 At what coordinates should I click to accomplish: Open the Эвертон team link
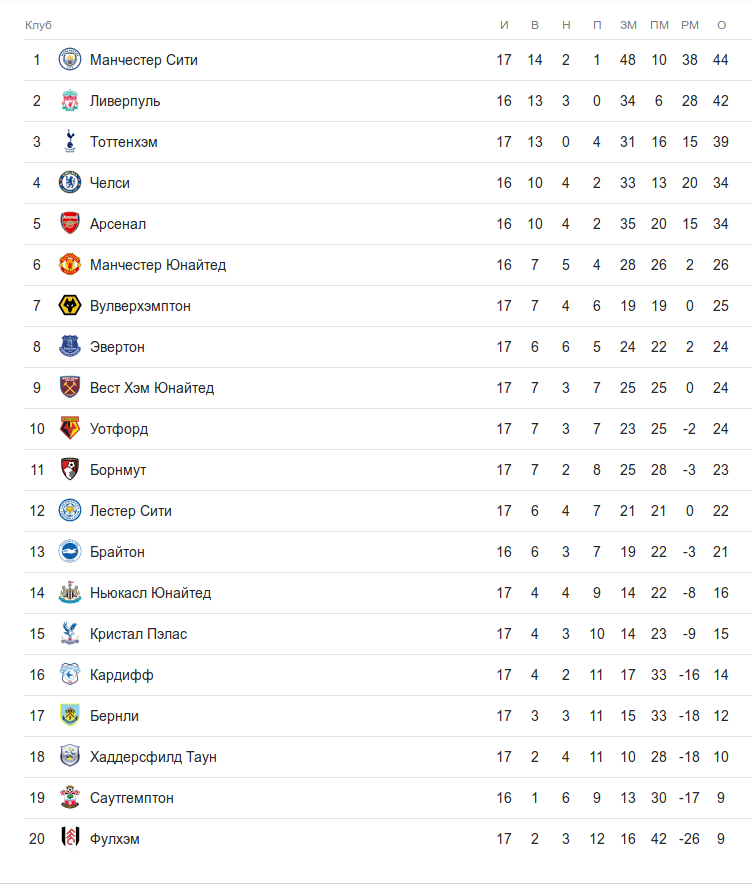click(117, 347)
